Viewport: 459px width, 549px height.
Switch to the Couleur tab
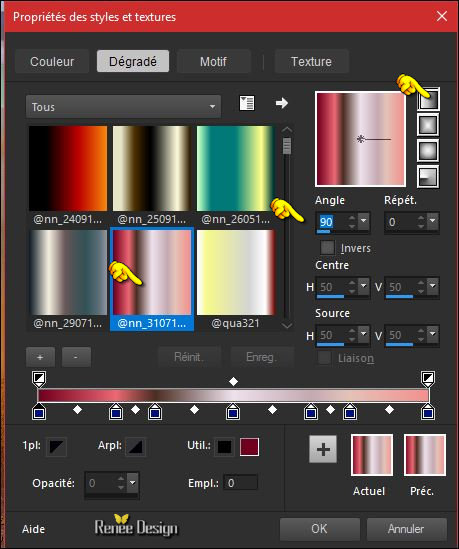click(52, 62)
